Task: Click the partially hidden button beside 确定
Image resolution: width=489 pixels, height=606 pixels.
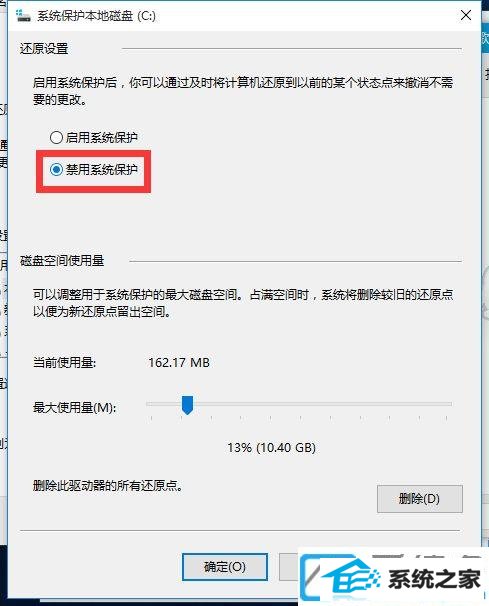Action: pyautogui.click(x=289, y=567)
